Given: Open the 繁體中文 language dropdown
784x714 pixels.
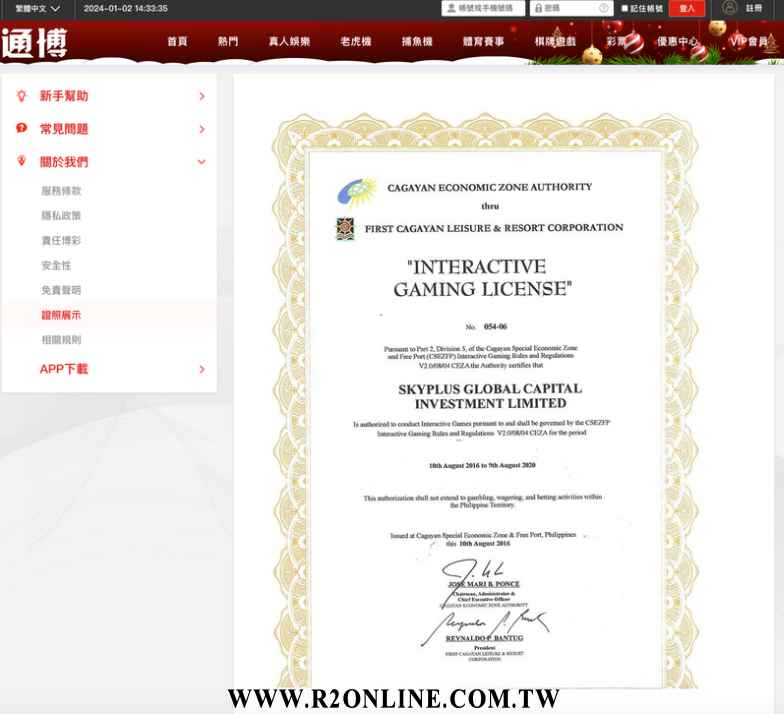Looking at the screenshot, I should (38, 8).
